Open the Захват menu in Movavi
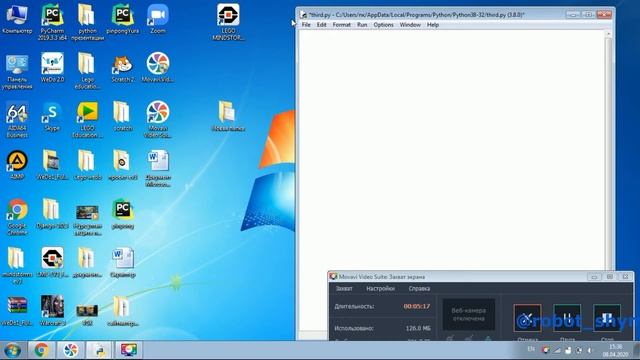 (x=344, y=289)
